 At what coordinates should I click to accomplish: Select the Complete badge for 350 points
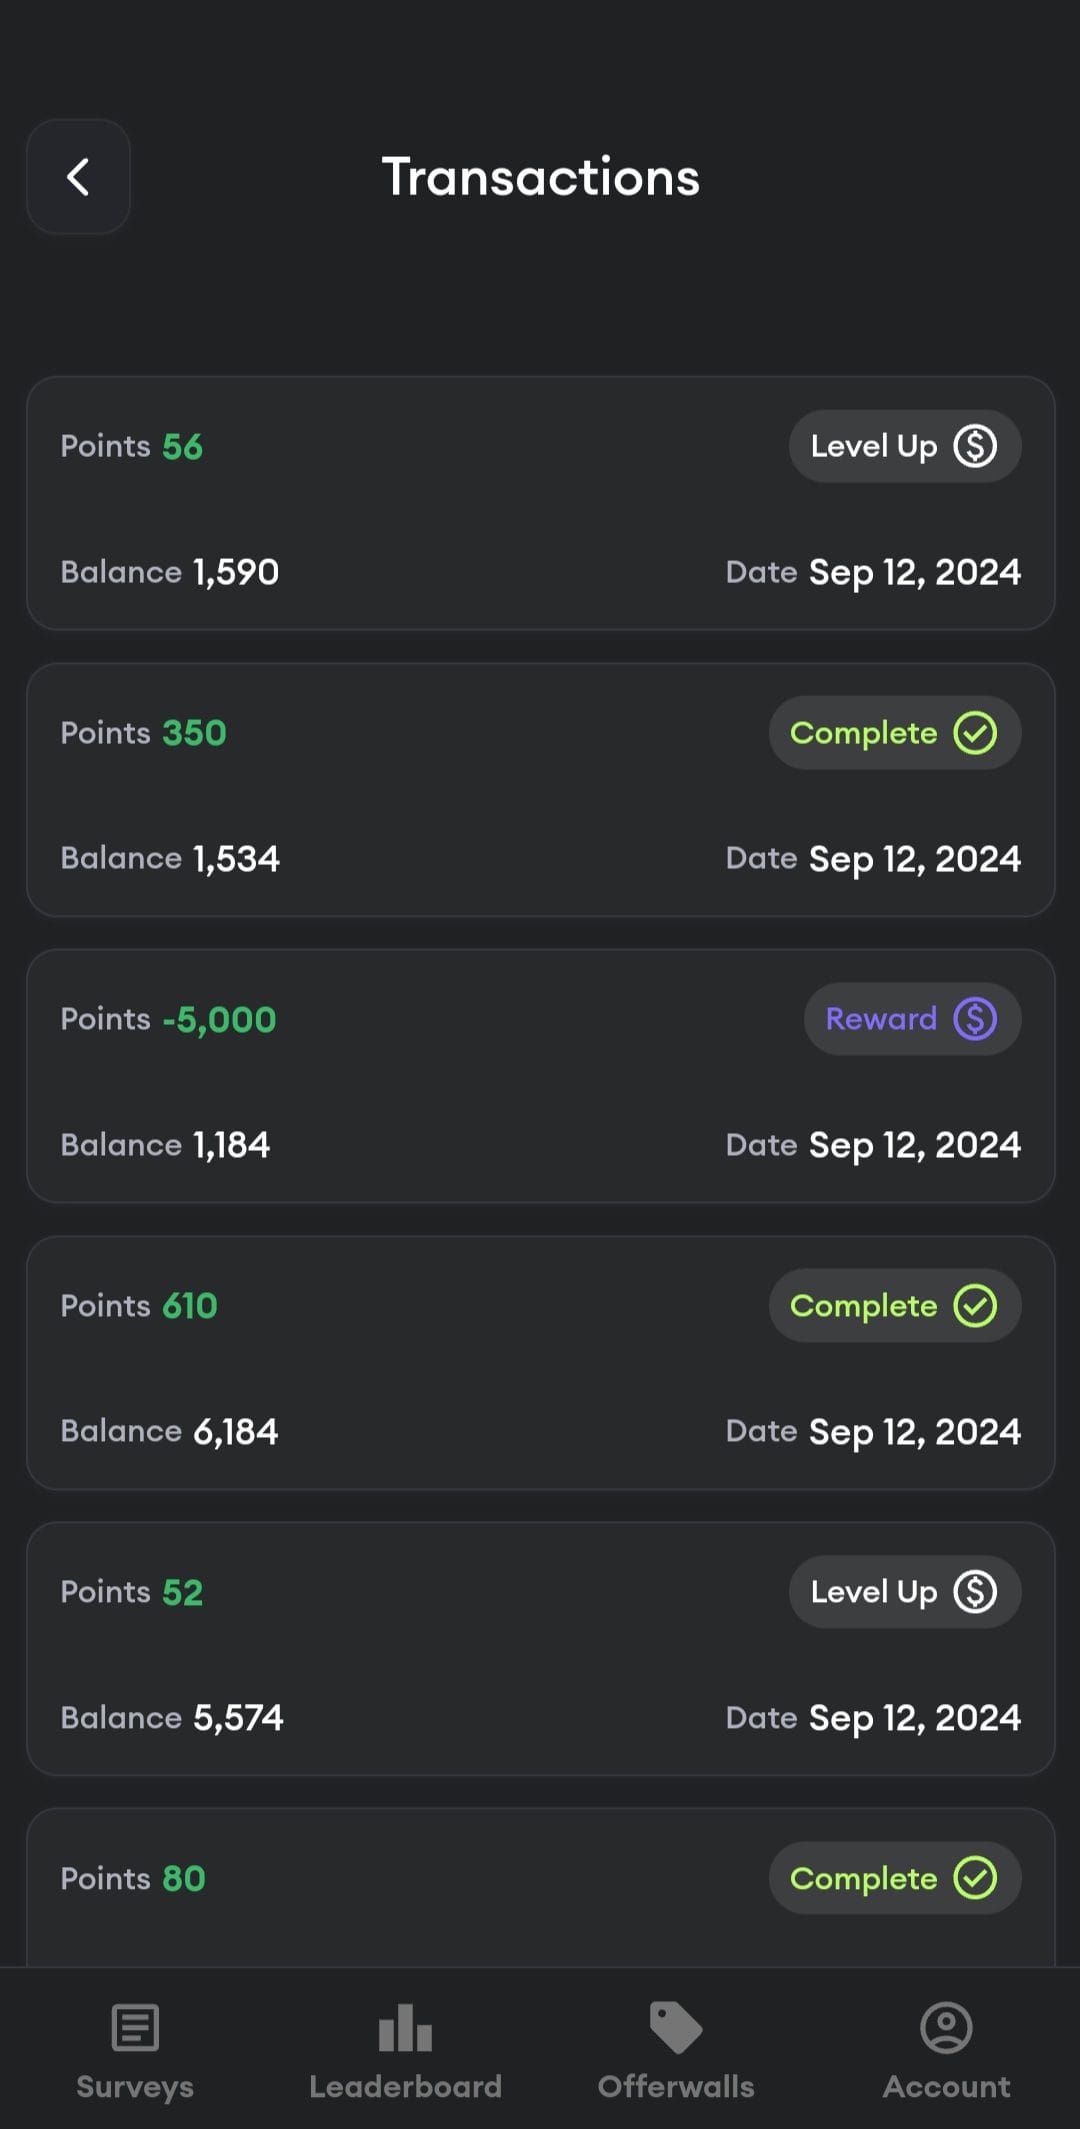coord(895,733)
